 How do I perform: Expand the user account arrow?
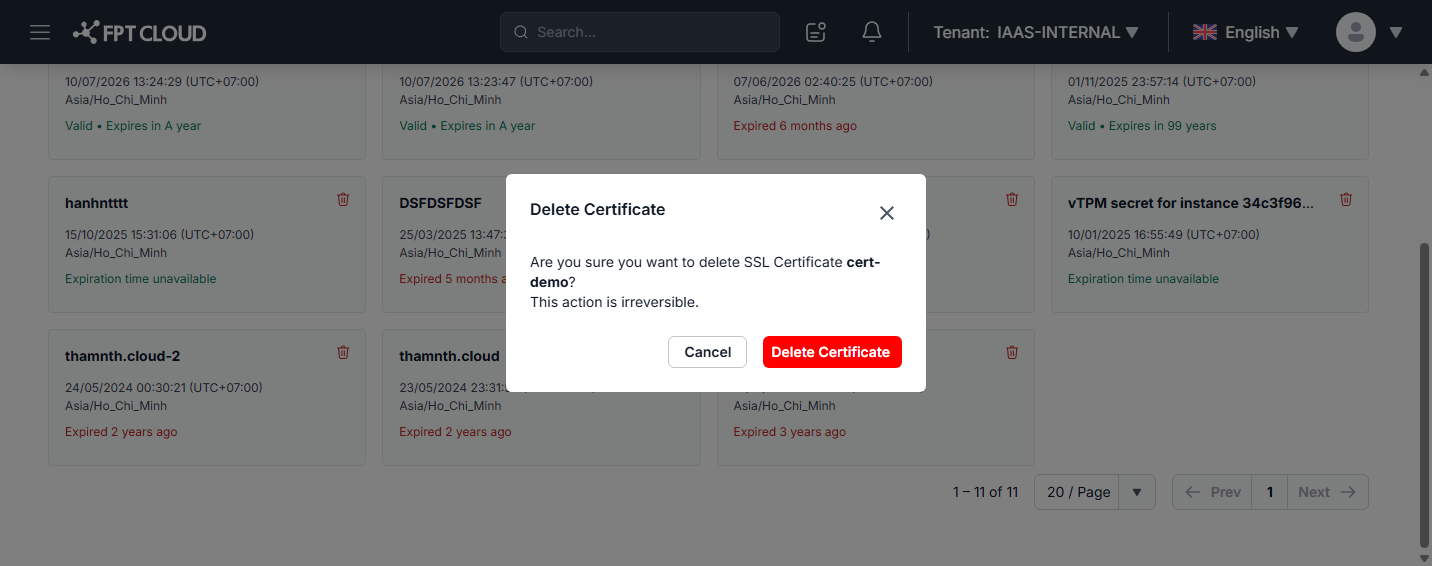coord(1396,32)
